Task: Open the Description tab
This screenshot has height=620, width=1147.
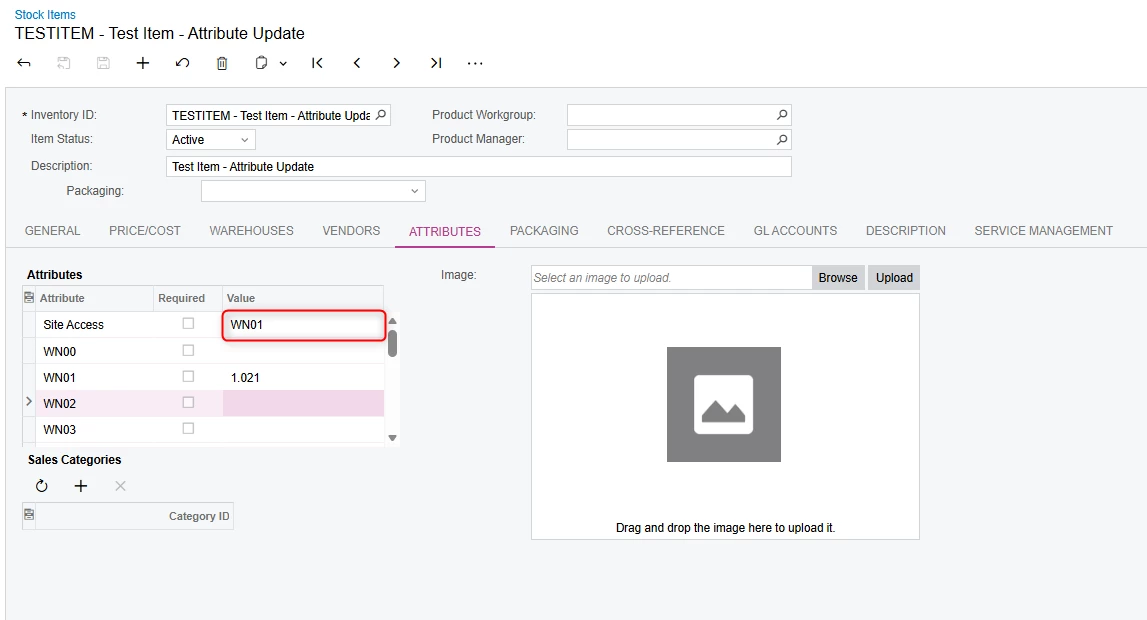Action: click(906, 230)
